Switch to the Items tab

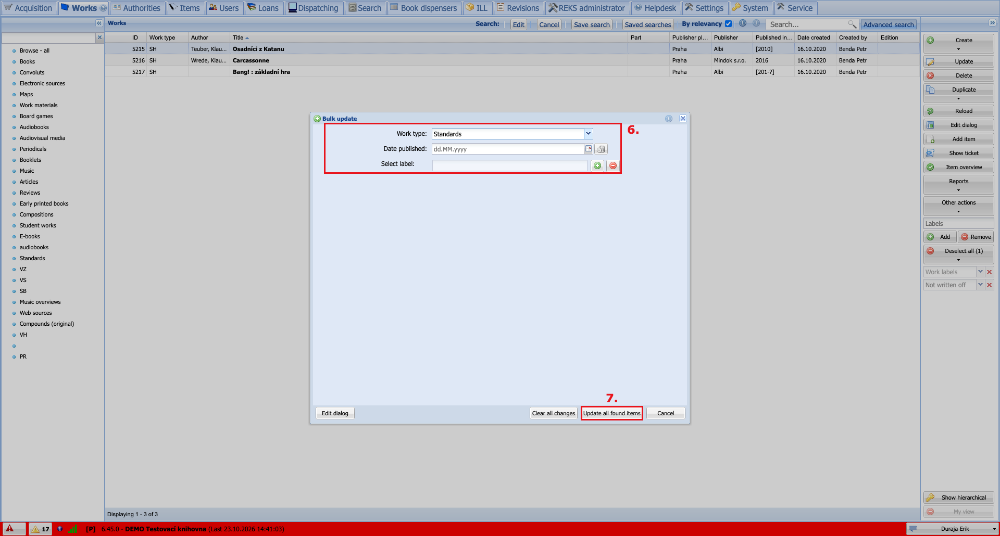click(184, 8)
